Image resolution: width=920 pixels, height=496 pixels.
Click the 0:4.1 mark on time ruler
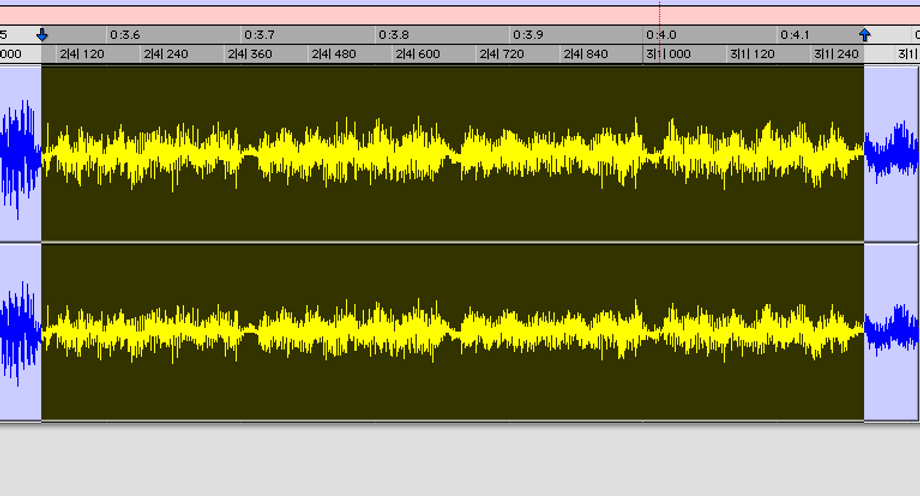coord(795,35)
